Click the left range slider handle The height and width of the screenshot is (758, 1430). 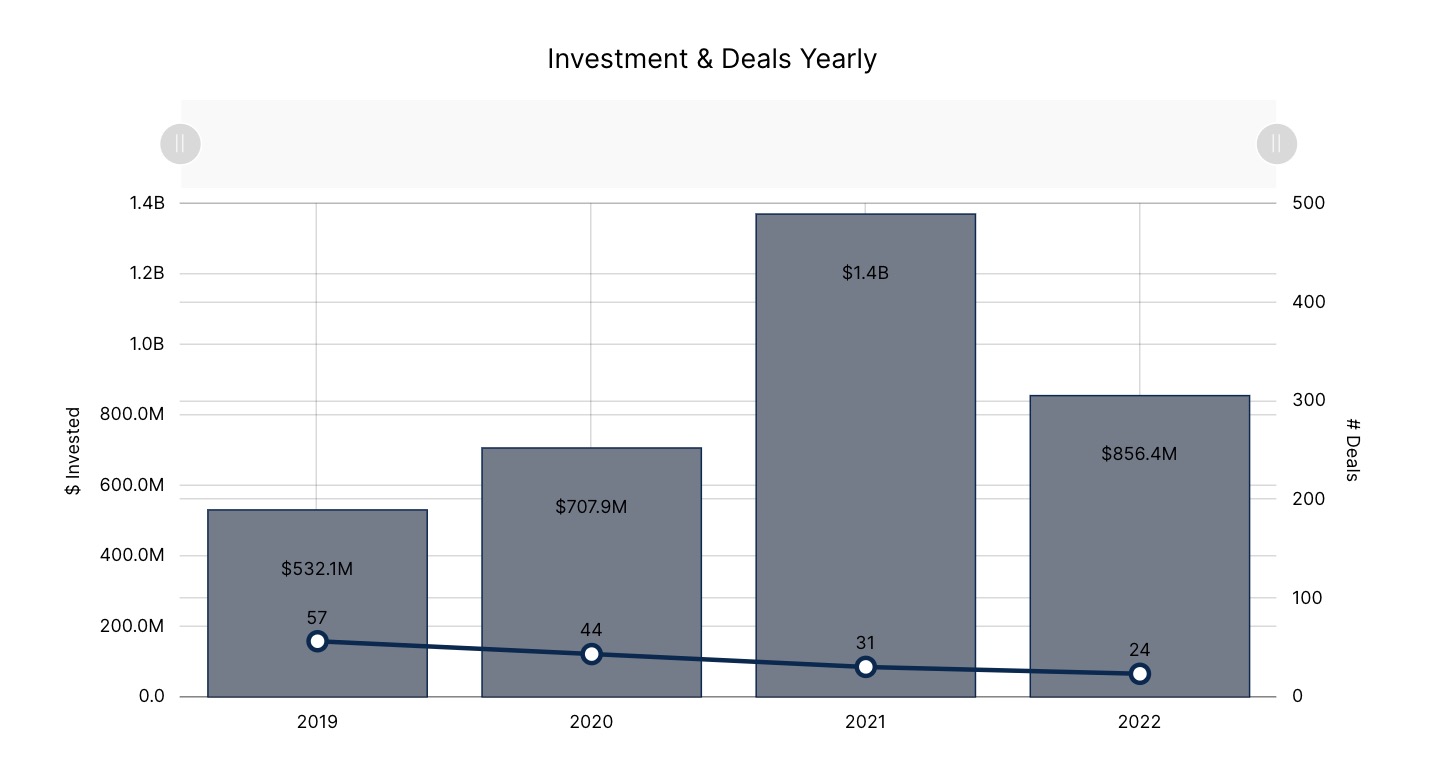(x=181, y=144)
